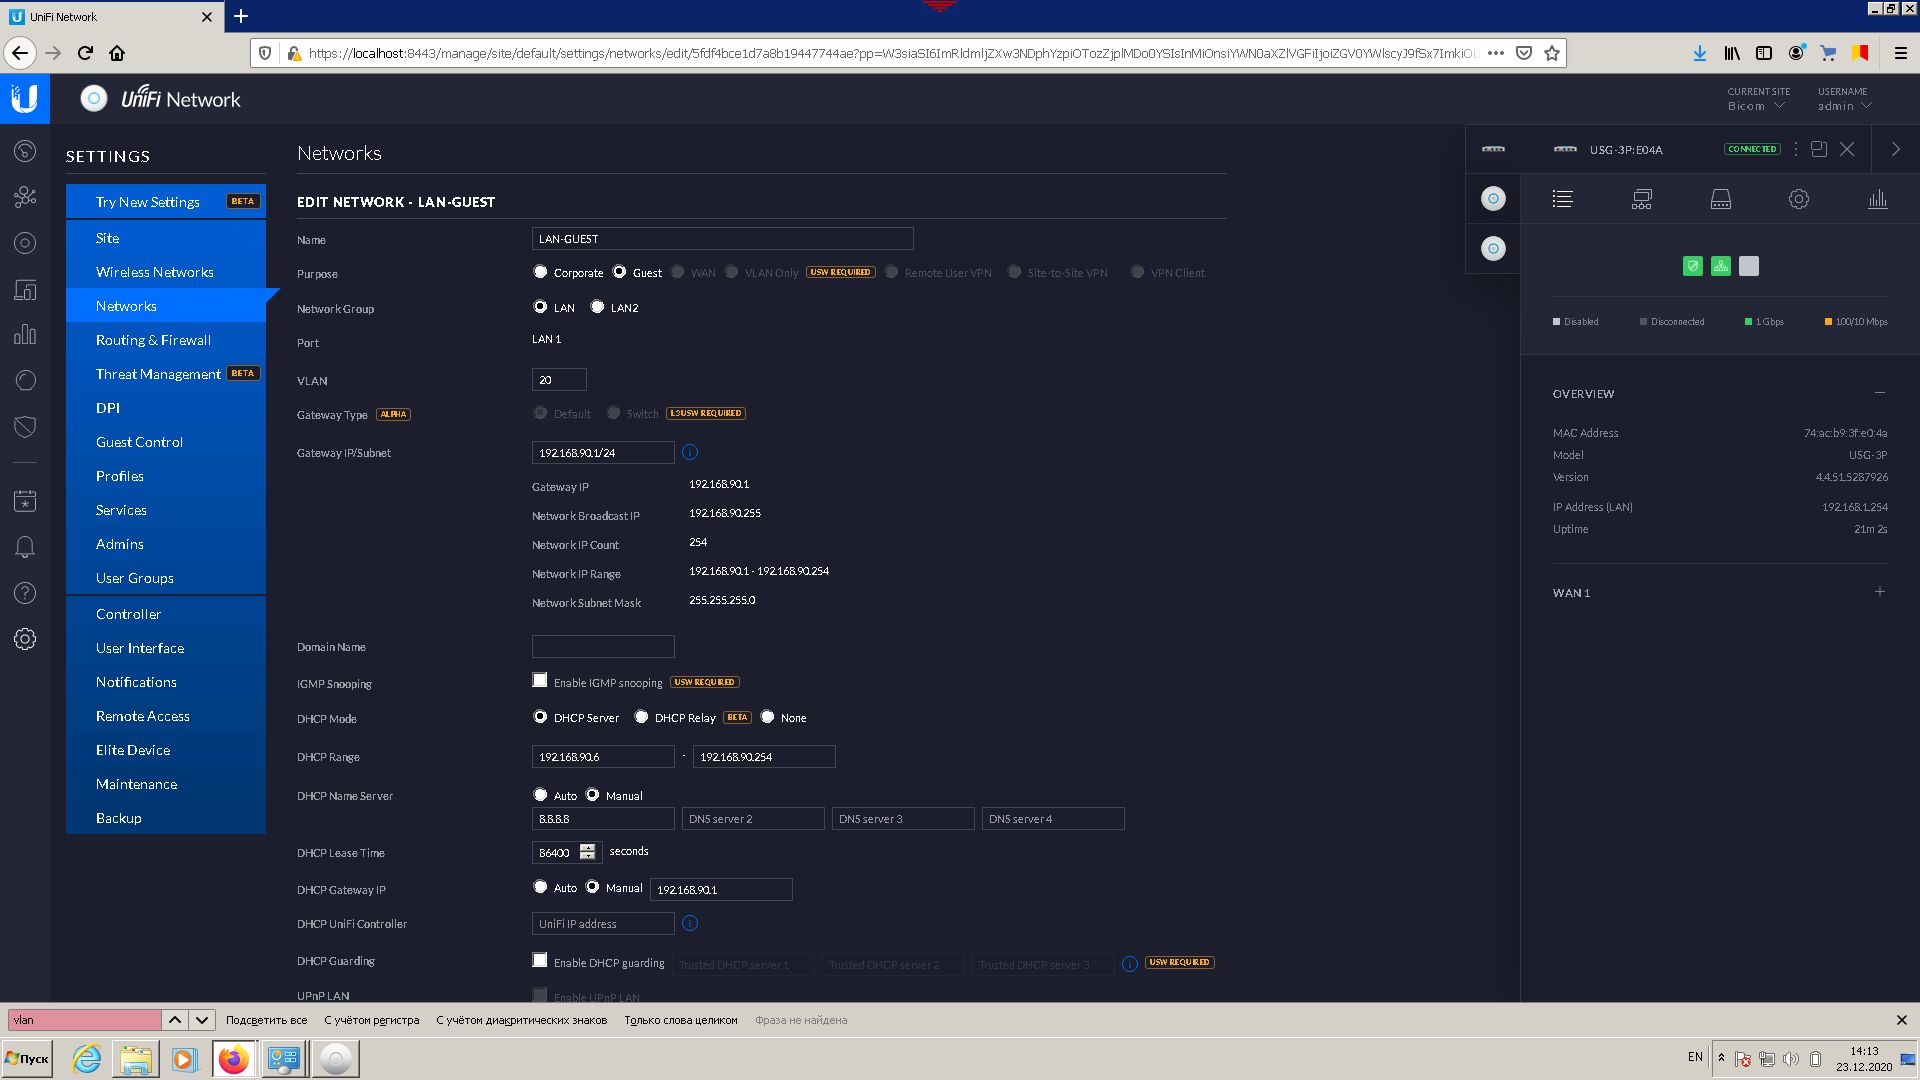Enable IGMP snooping checkbox

coord(540,680)
